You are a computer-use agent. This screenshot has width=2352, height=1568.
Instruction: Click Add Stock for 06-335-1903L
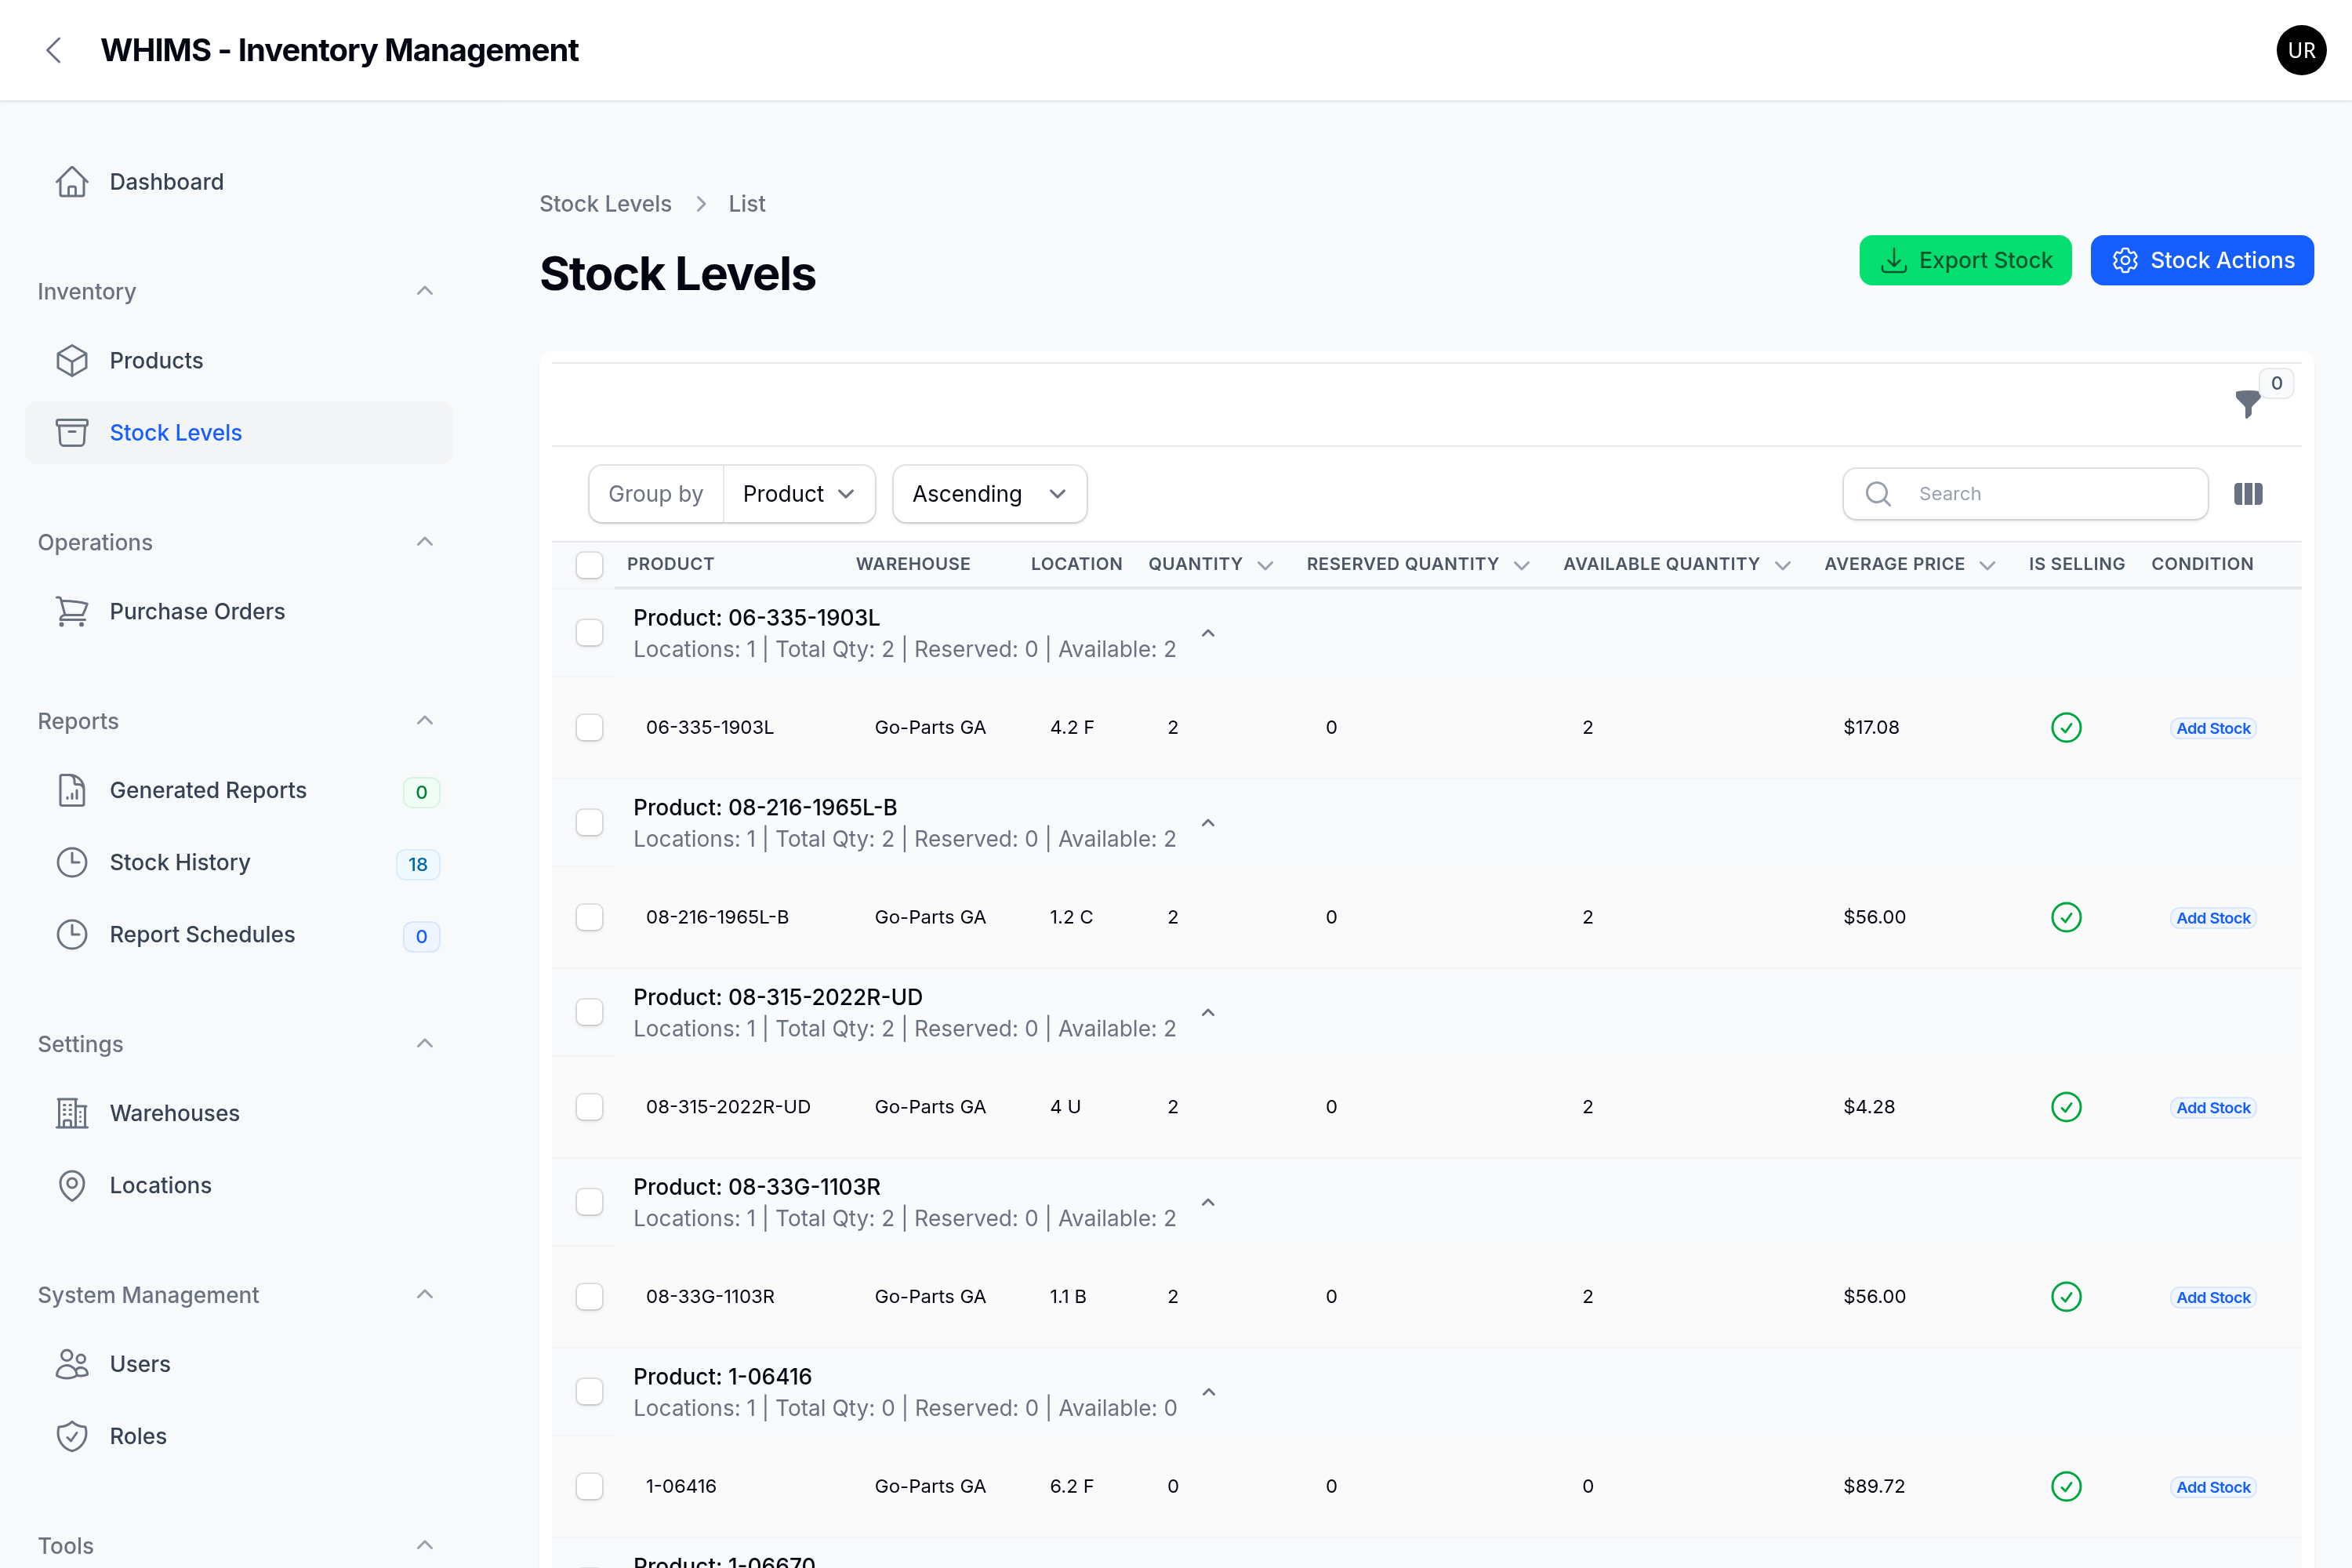point(2213,729)
